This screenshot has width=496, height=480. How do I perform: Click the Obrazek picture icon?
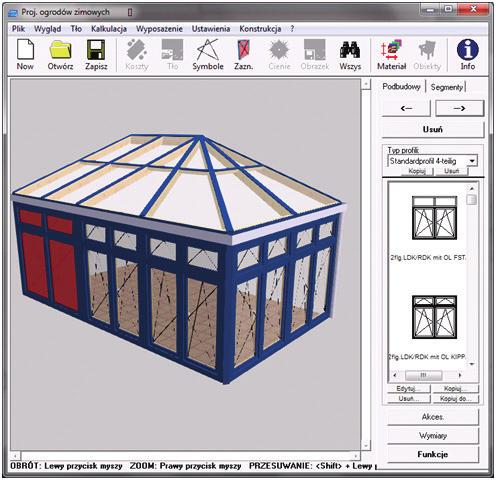point(315,54)
